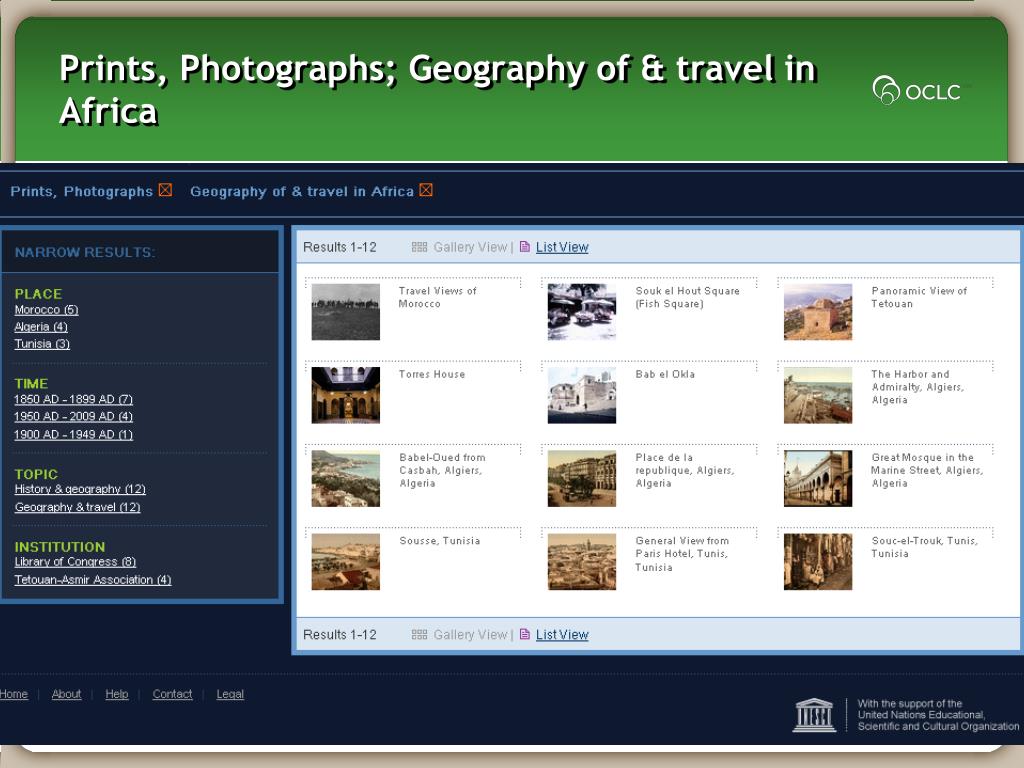Image resolution: width=1024 pixels, height=768 pixels.
Task: Click the OCLC logo in the header
Action: pyautogui.click(x=917, y=91)
